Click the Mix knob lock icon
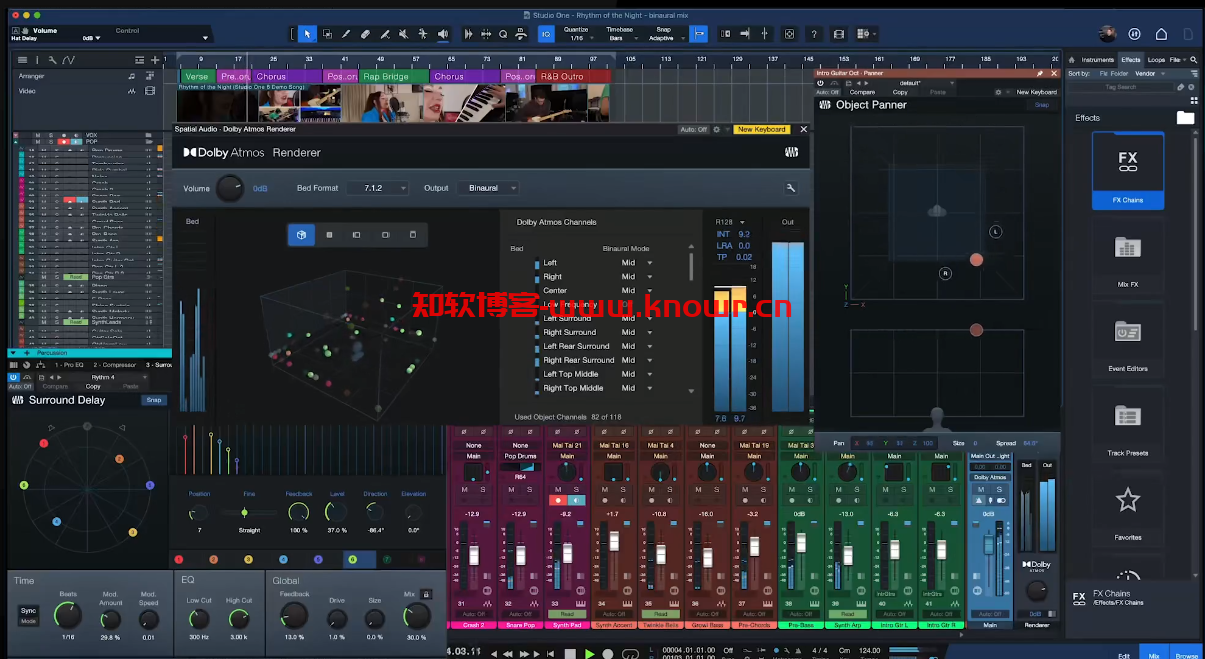Viewport: 1205px width, 659px height. coord(426,594)
